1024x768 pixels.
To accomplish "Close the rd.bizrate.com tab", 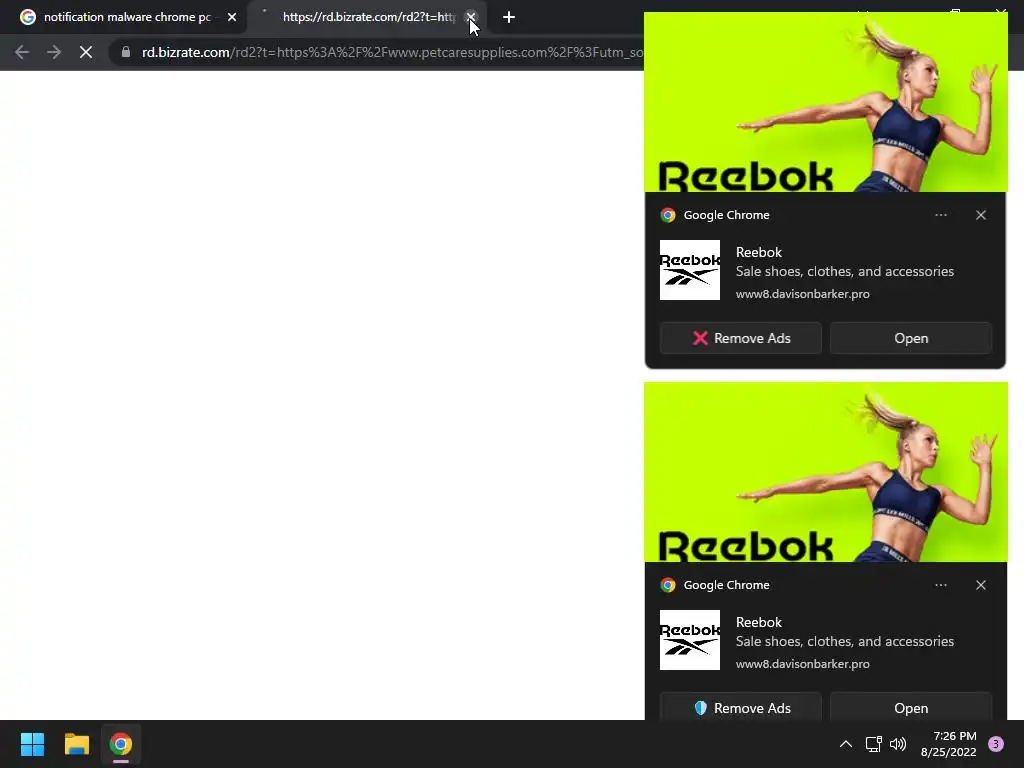I will tap(470, 17).
